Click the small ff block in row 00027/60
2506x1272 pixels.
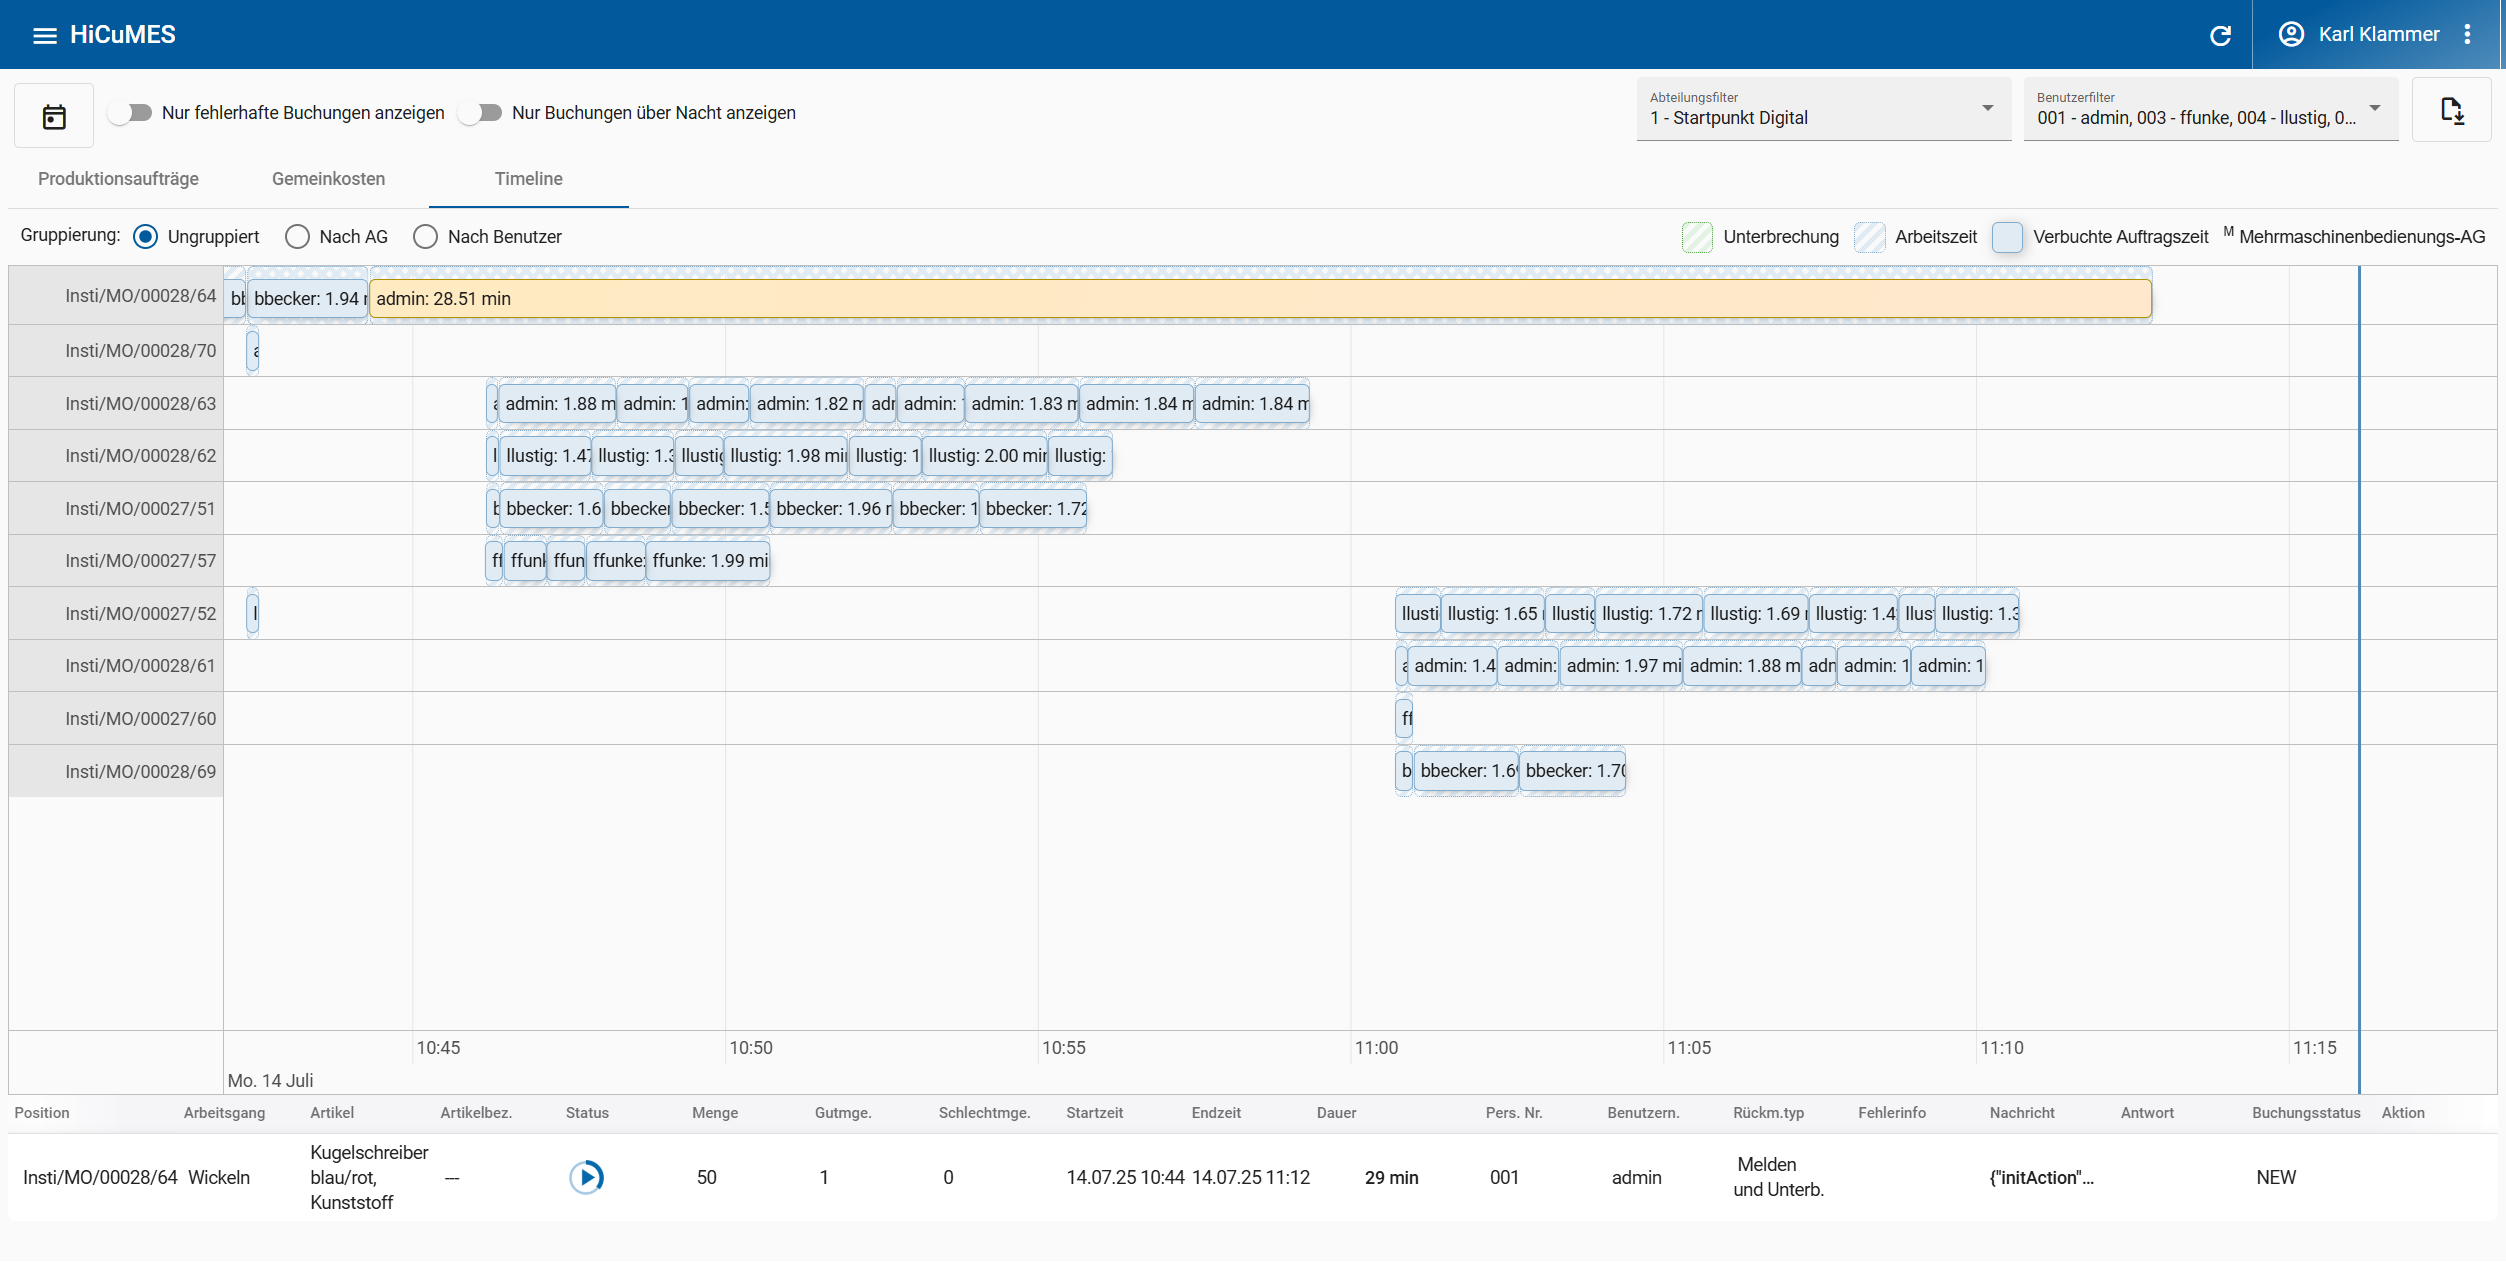click(x=1405, y=719)
